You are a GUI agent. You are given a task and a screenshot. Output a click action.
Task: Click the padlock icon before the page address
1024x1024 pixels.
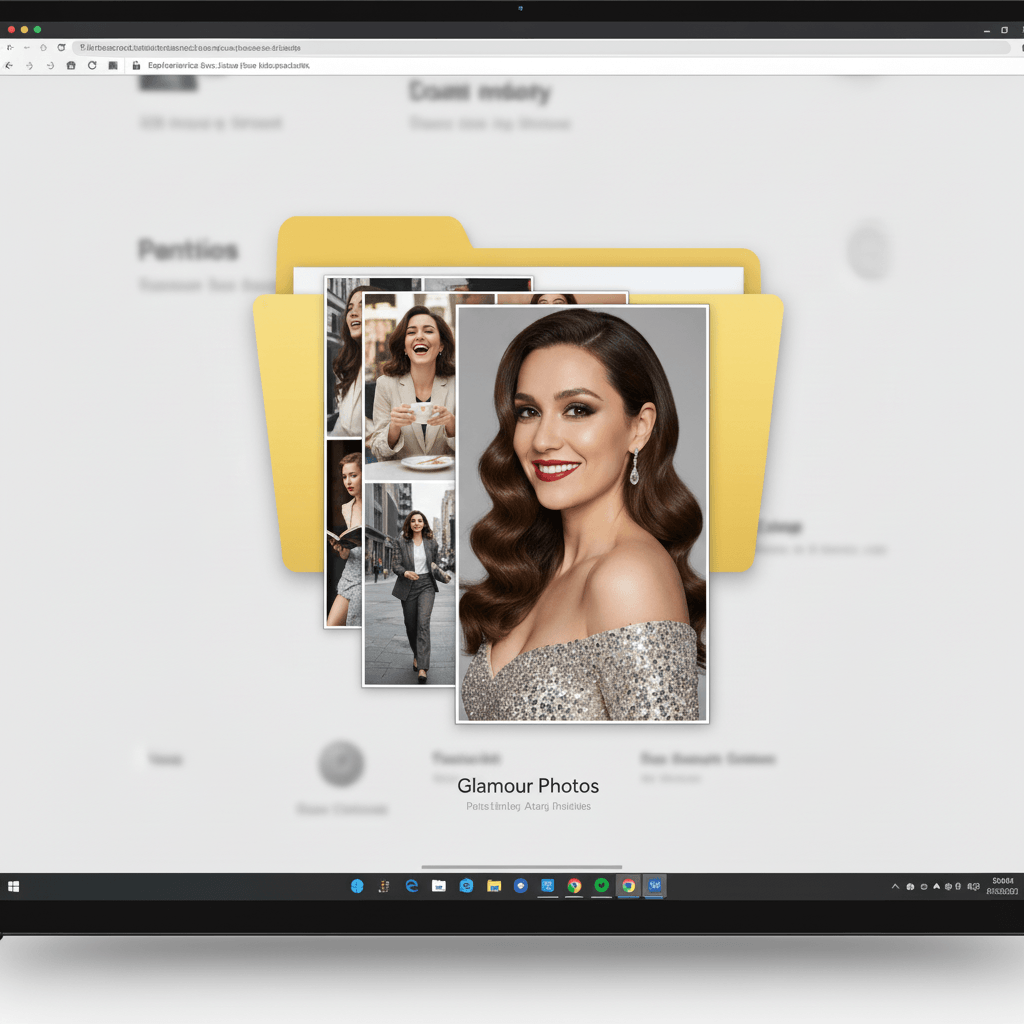tap(136, 65)
